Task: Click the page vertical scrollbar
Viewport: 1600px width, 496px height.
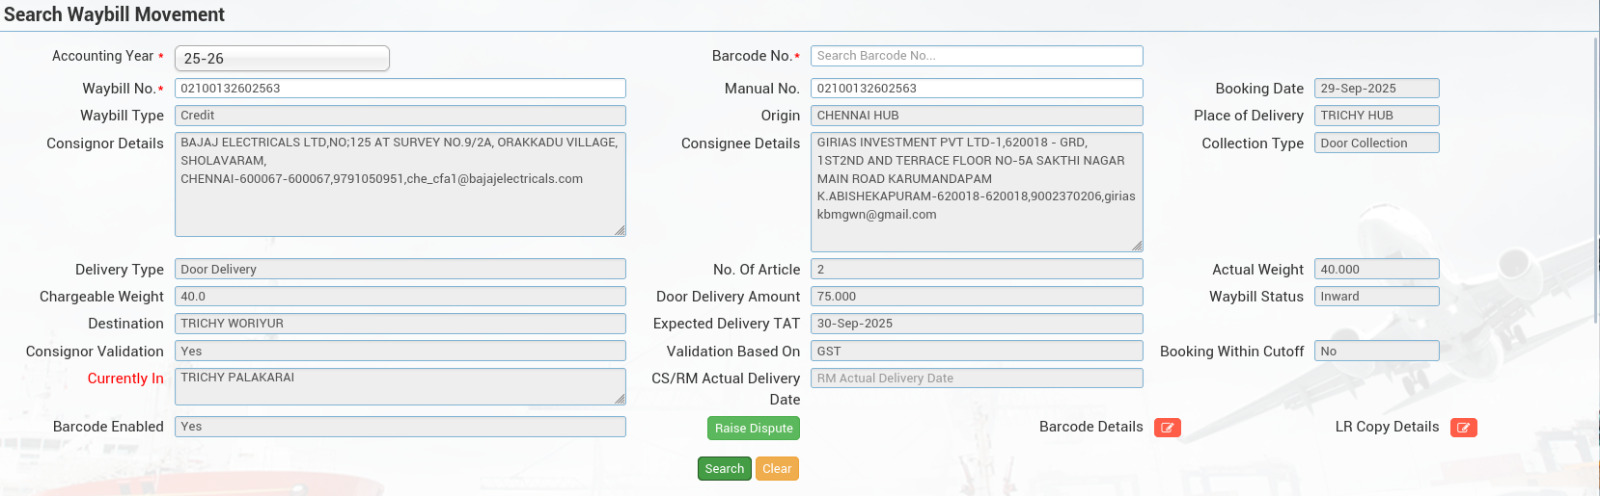Action: 1594,180
